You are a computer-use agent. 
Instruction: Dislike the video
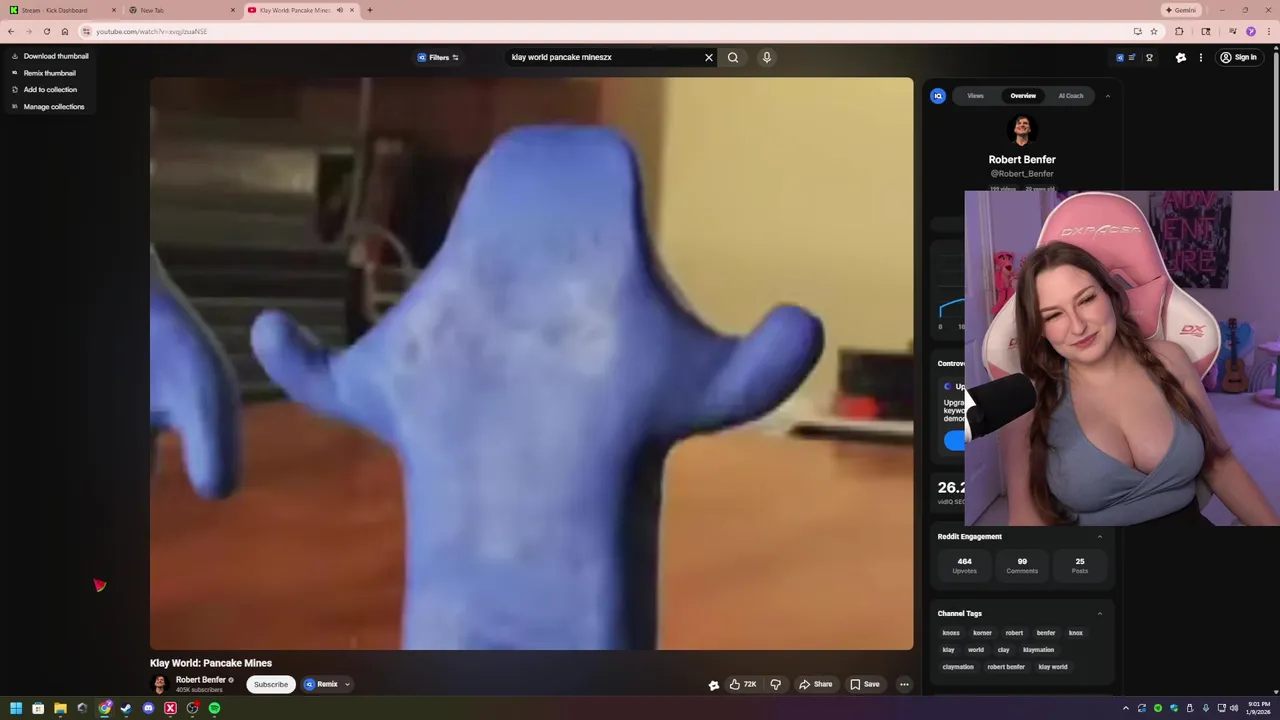coord(775,684)
